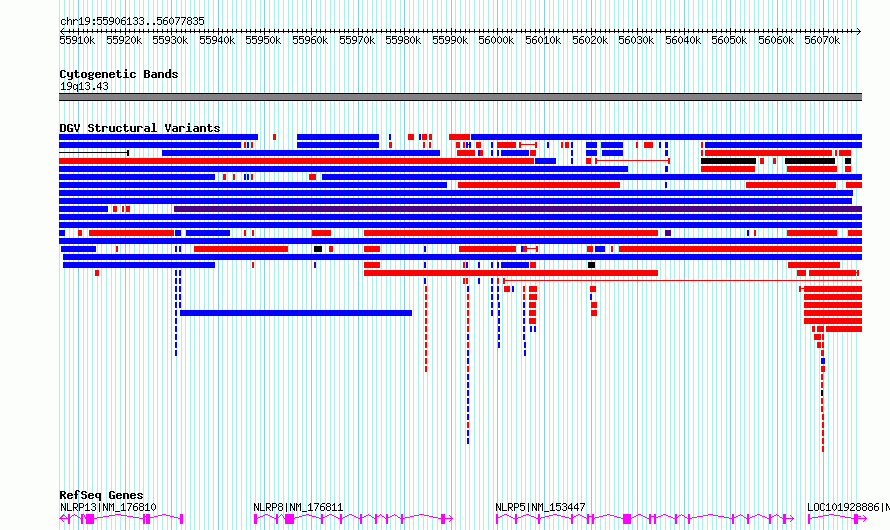This screenshot has height=530, width=890.
Task: Select the 55930k position on the ruler
Action: tap(170, 40)
